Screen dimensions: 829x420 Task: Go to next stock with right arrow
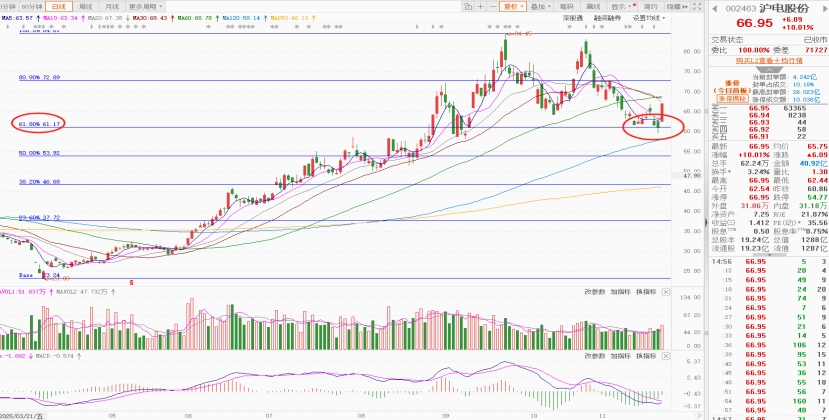tap(823, 8)
